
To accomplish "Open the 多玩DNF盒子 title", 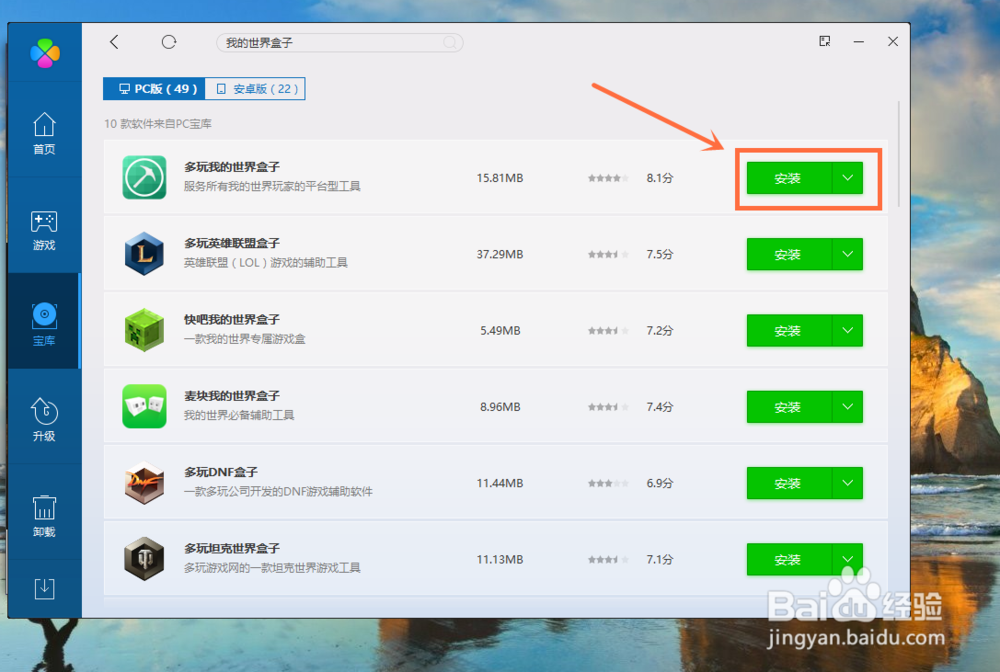I will (x=221, y=472).
